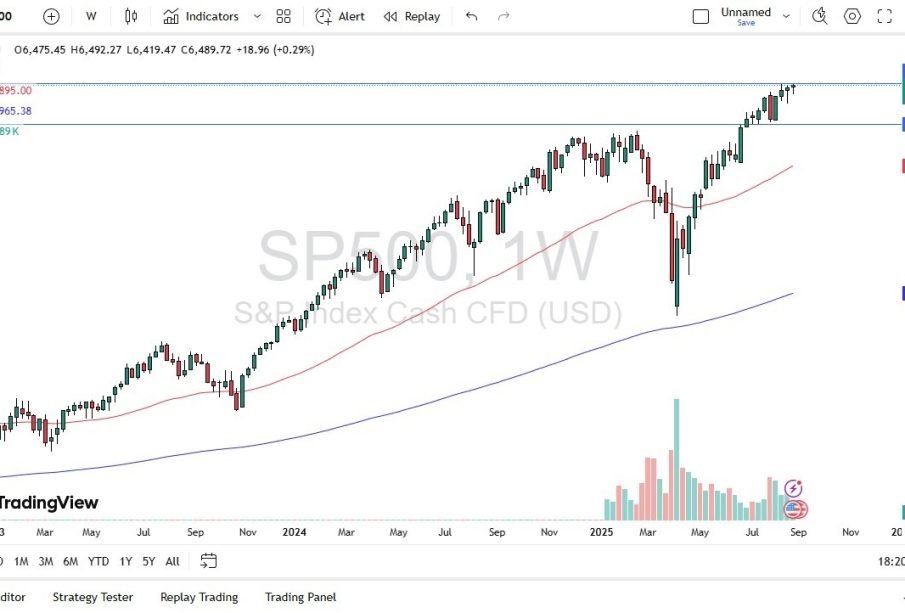The image size is (905, 613).
Task: Switch to the Strategy Tester tab
Action: pos(92,597)
